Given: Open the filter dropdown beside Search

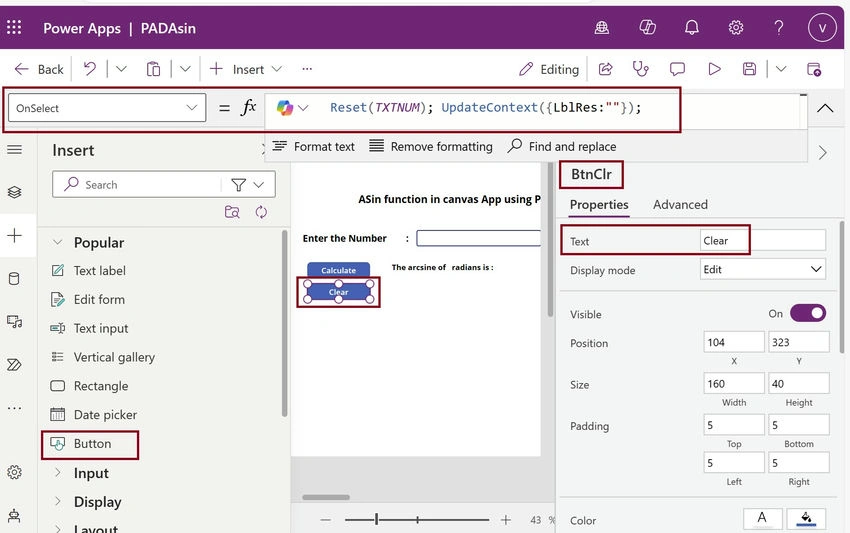Looking at the screenshot, I should 248,185.
